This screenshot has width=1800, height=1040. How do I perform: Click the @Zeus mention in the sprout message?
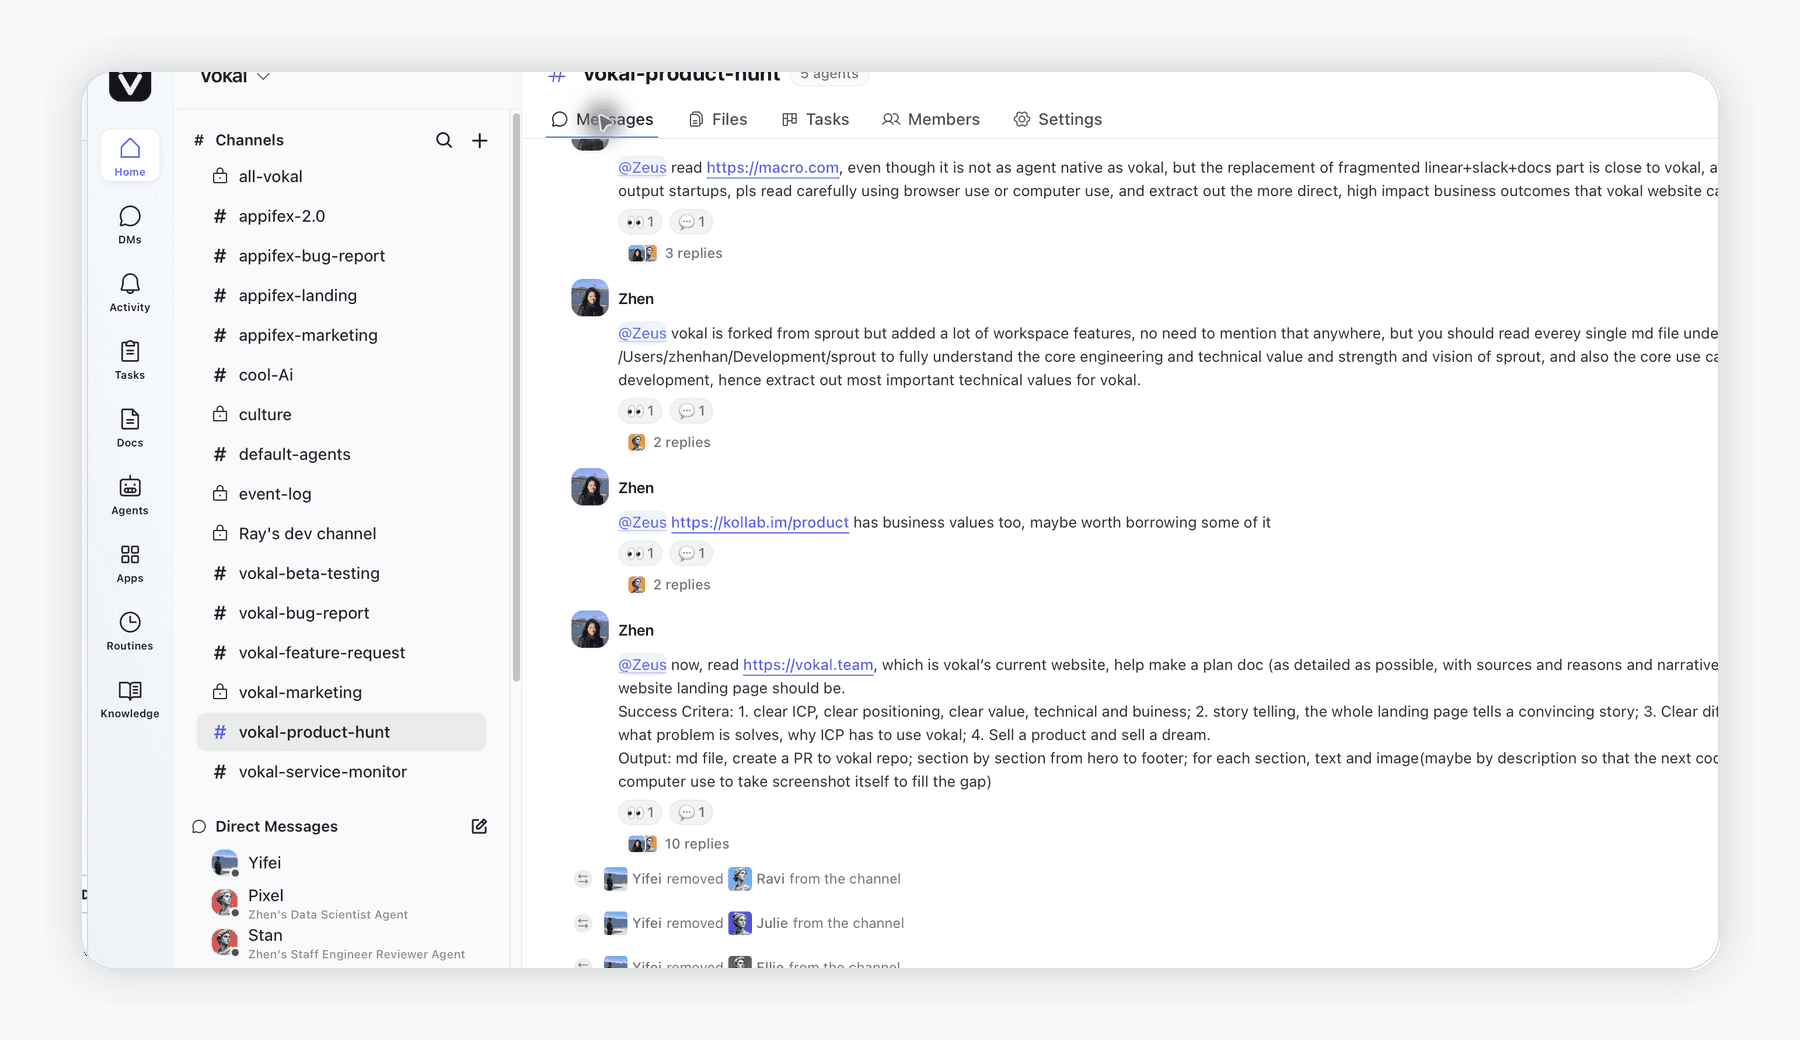click(x=642, y=333)
